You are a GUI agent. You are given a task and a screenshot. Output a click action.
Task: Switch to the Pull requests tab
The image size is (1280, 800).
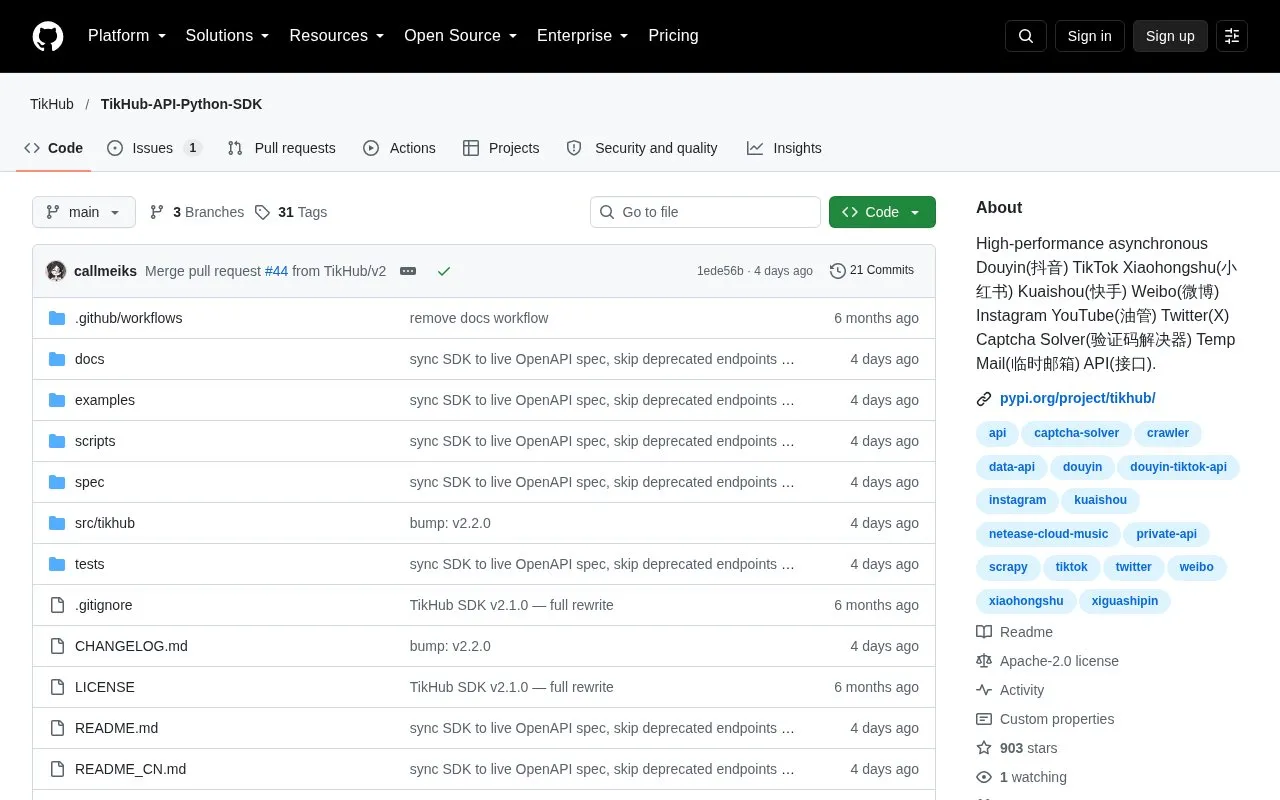[x=281, y=148]
